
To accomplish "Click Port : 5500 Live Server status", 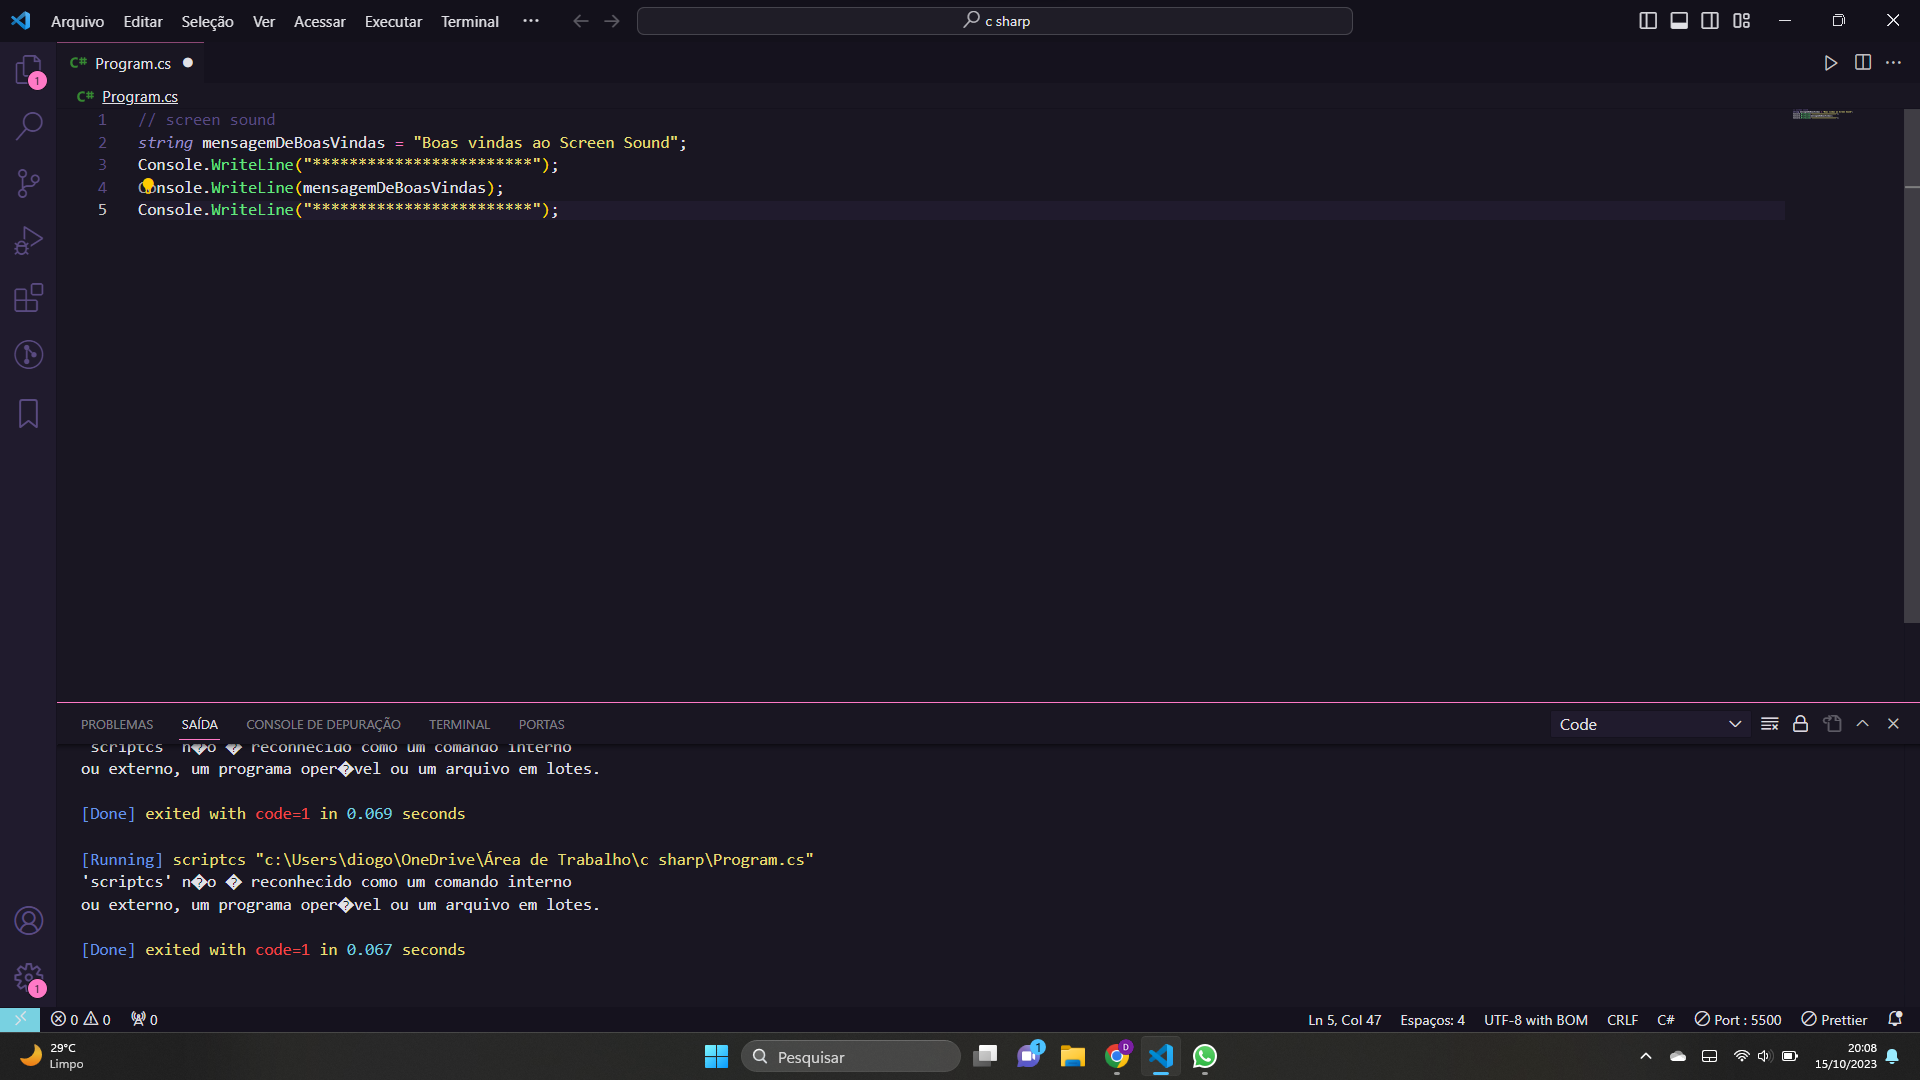I will point(1738,1019).
